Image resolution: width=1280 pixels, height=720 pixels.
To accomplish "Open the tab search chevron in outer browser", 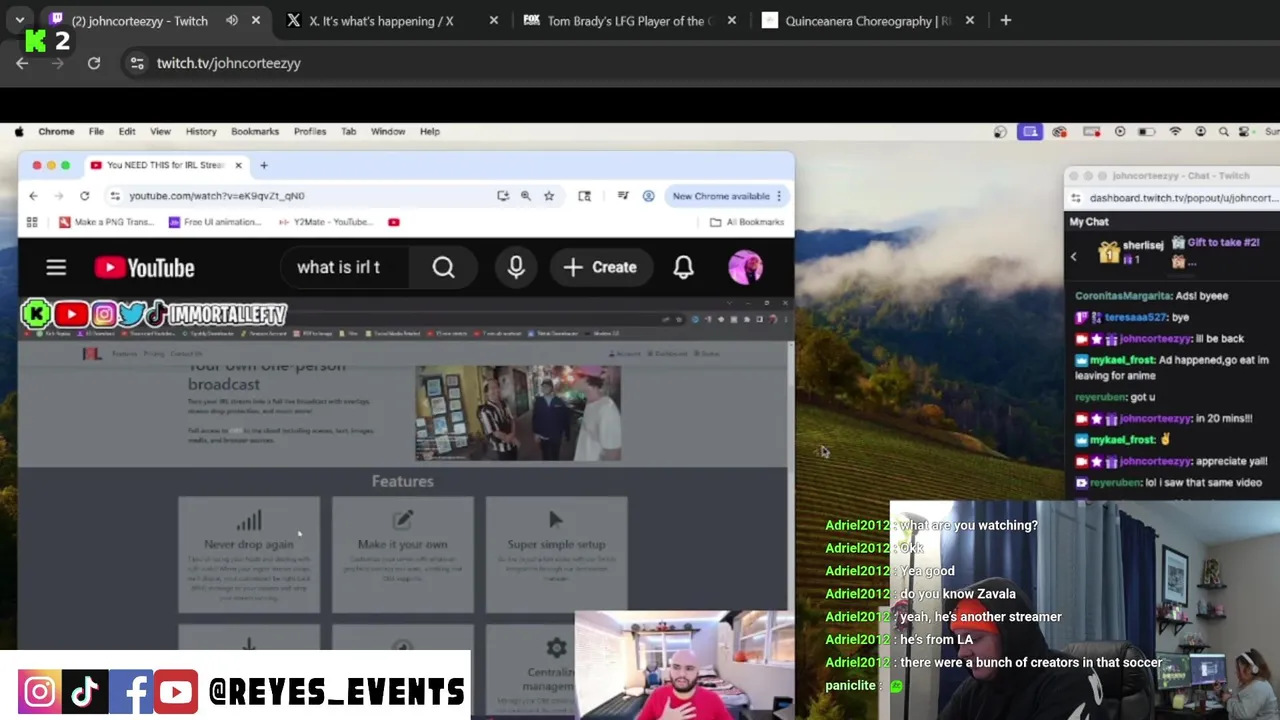I will pos(20,20).
